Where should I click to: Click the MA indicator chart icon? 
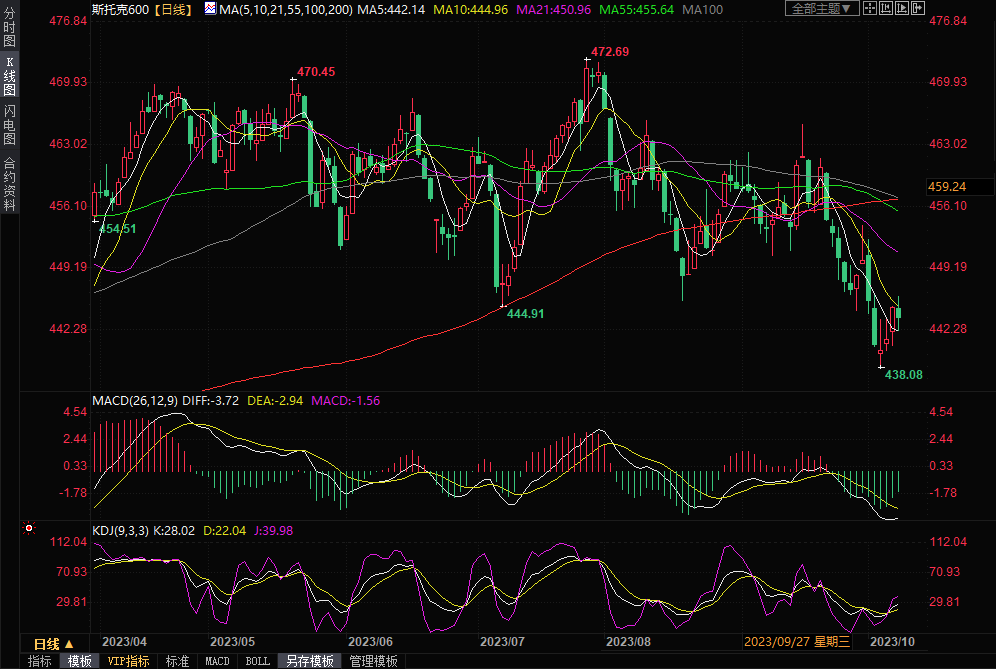pos(209,9)
